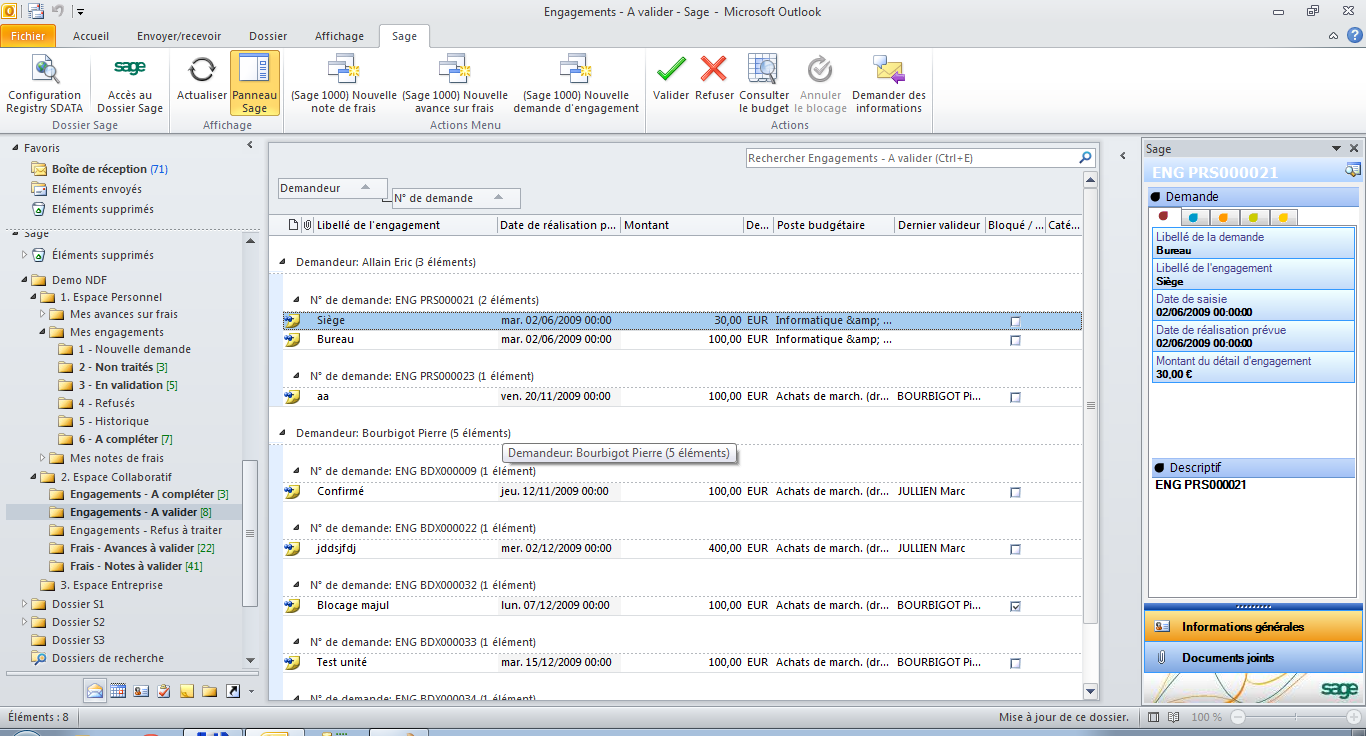
Task: Create a new Sage 1000 avance sur frais
Action: pyautogui.click(x=455, y=84)
